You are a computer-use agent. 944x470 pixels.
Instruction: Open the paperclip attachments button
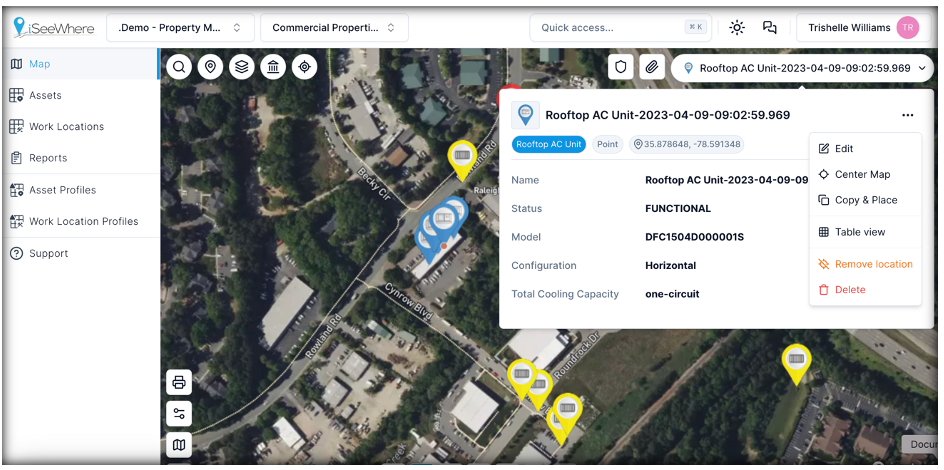[x=651, y=67]
